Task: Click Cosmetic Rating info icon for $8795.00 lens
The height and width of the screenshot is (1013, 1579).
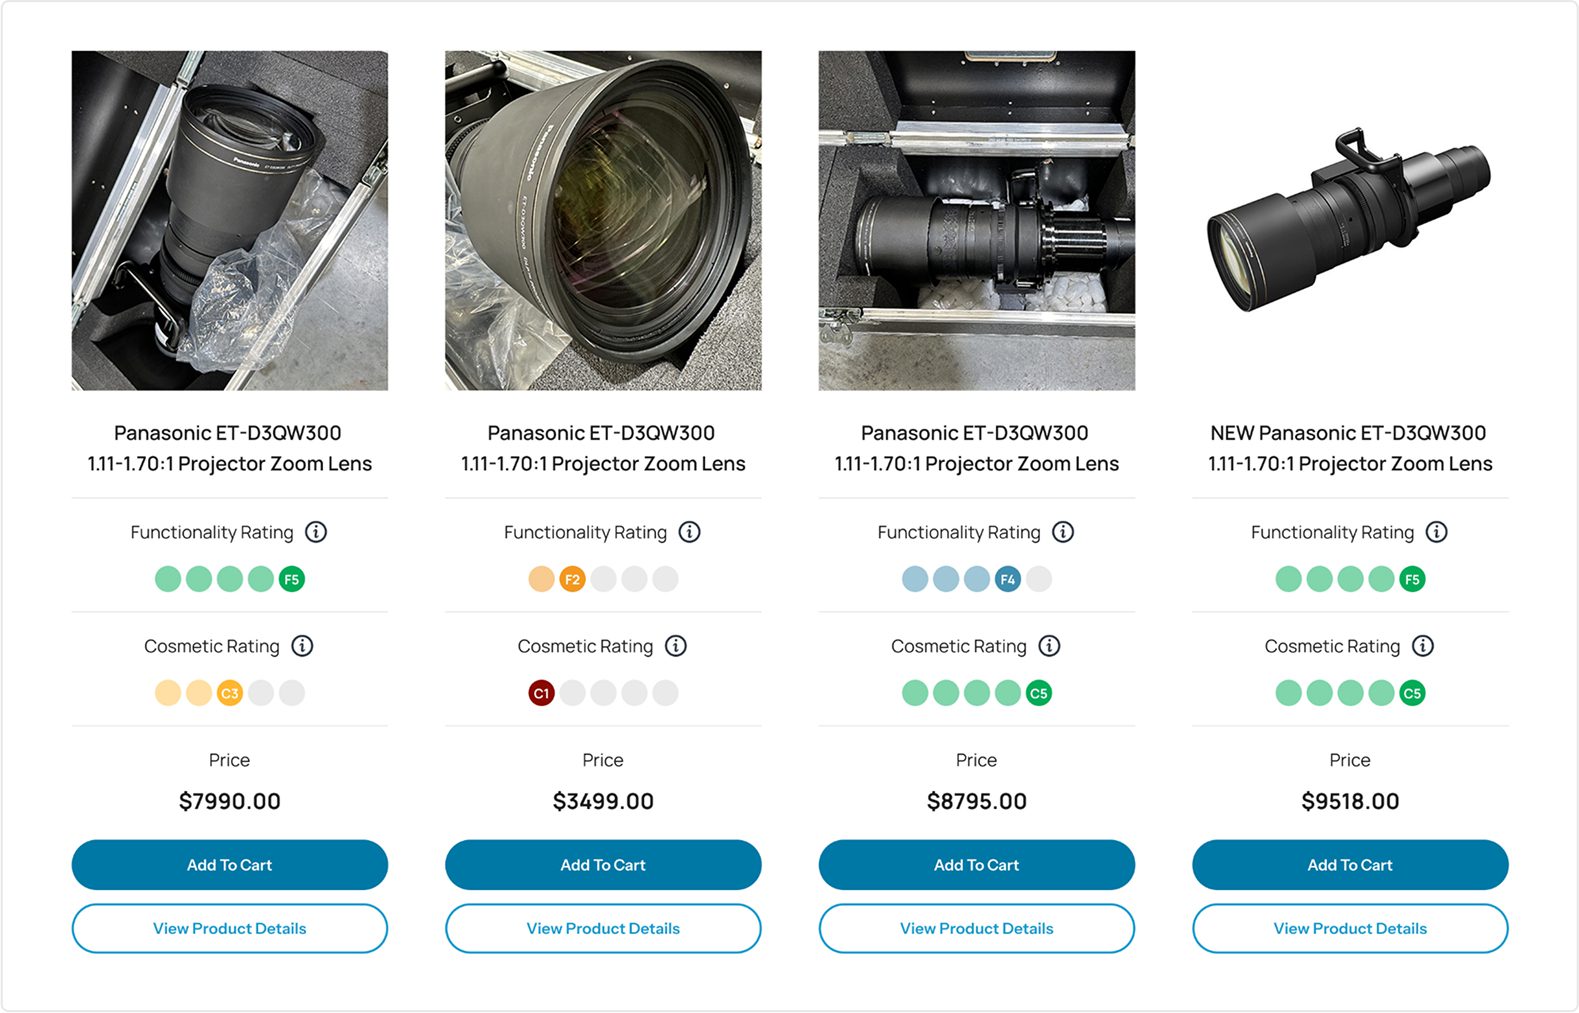Action: pos(1049,646)
